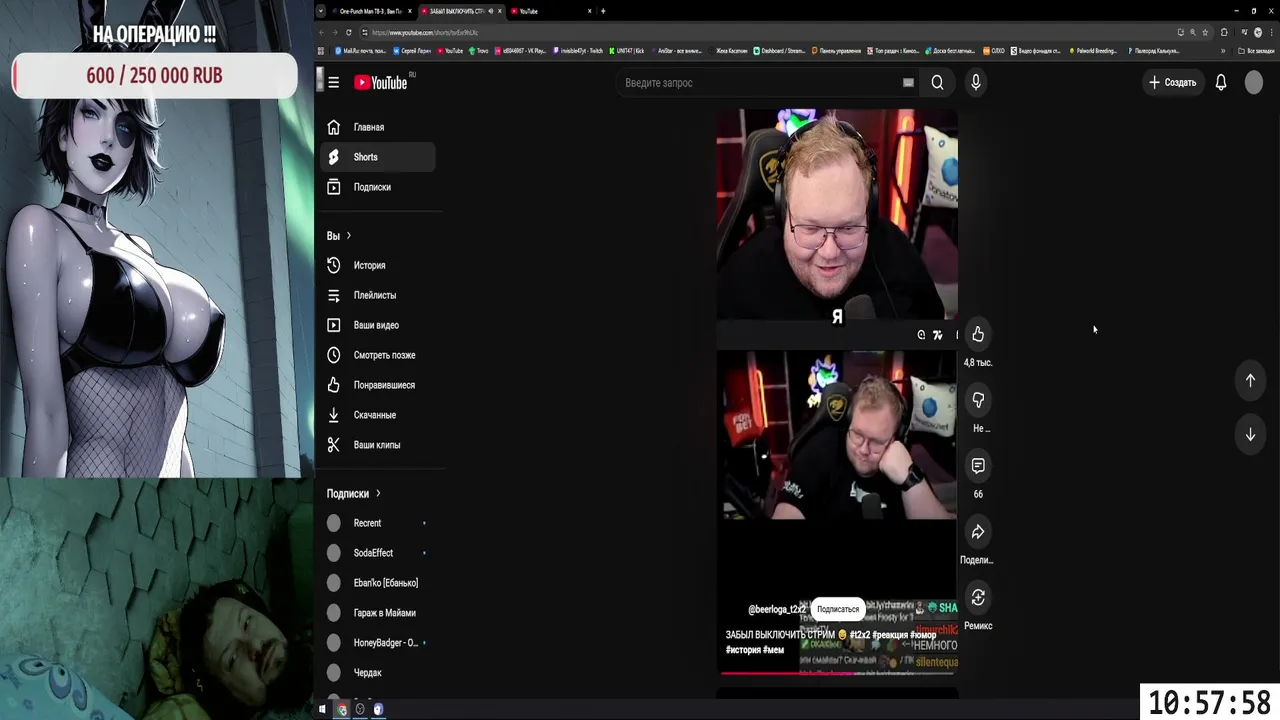Screen dimensions: 1280x720
Task: Select Shorts in the sidebar
Action: tap(377, 157)
